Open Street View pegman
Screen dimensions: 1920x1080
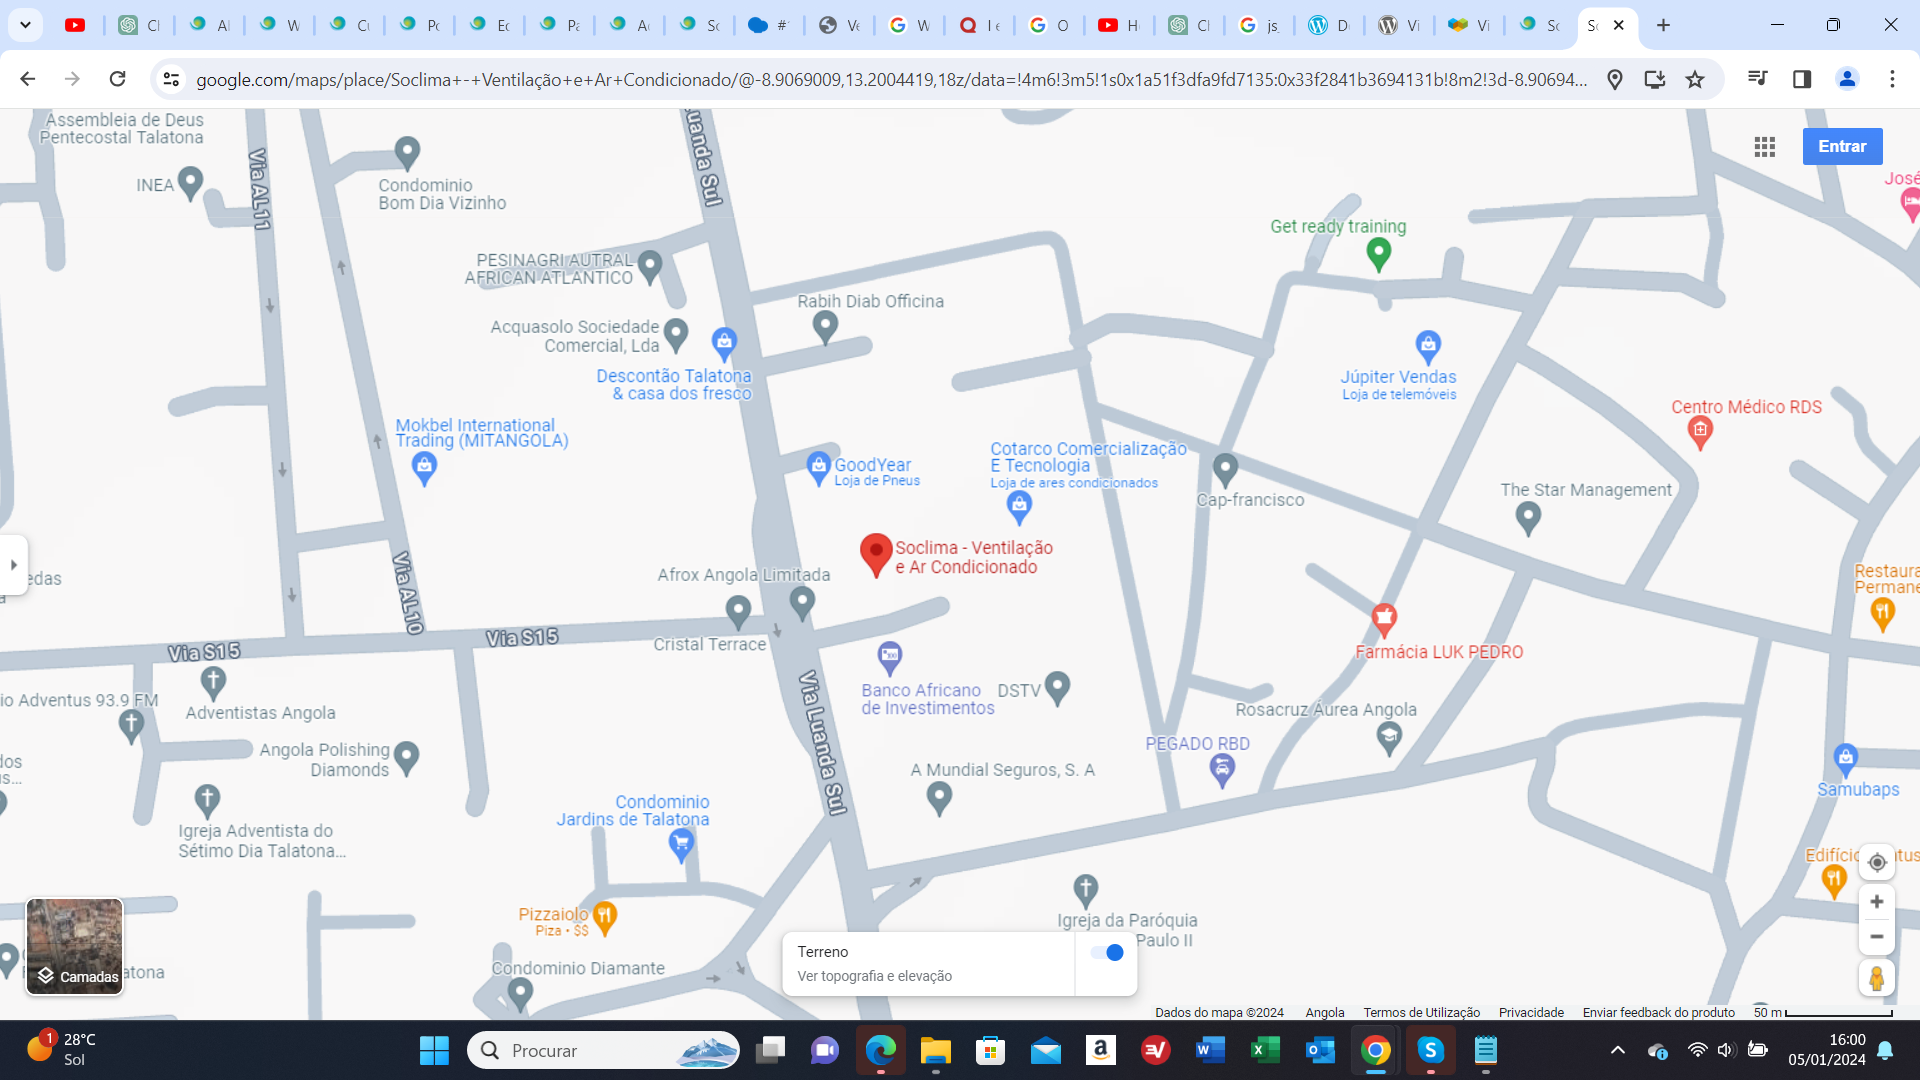click(1876, 977)
